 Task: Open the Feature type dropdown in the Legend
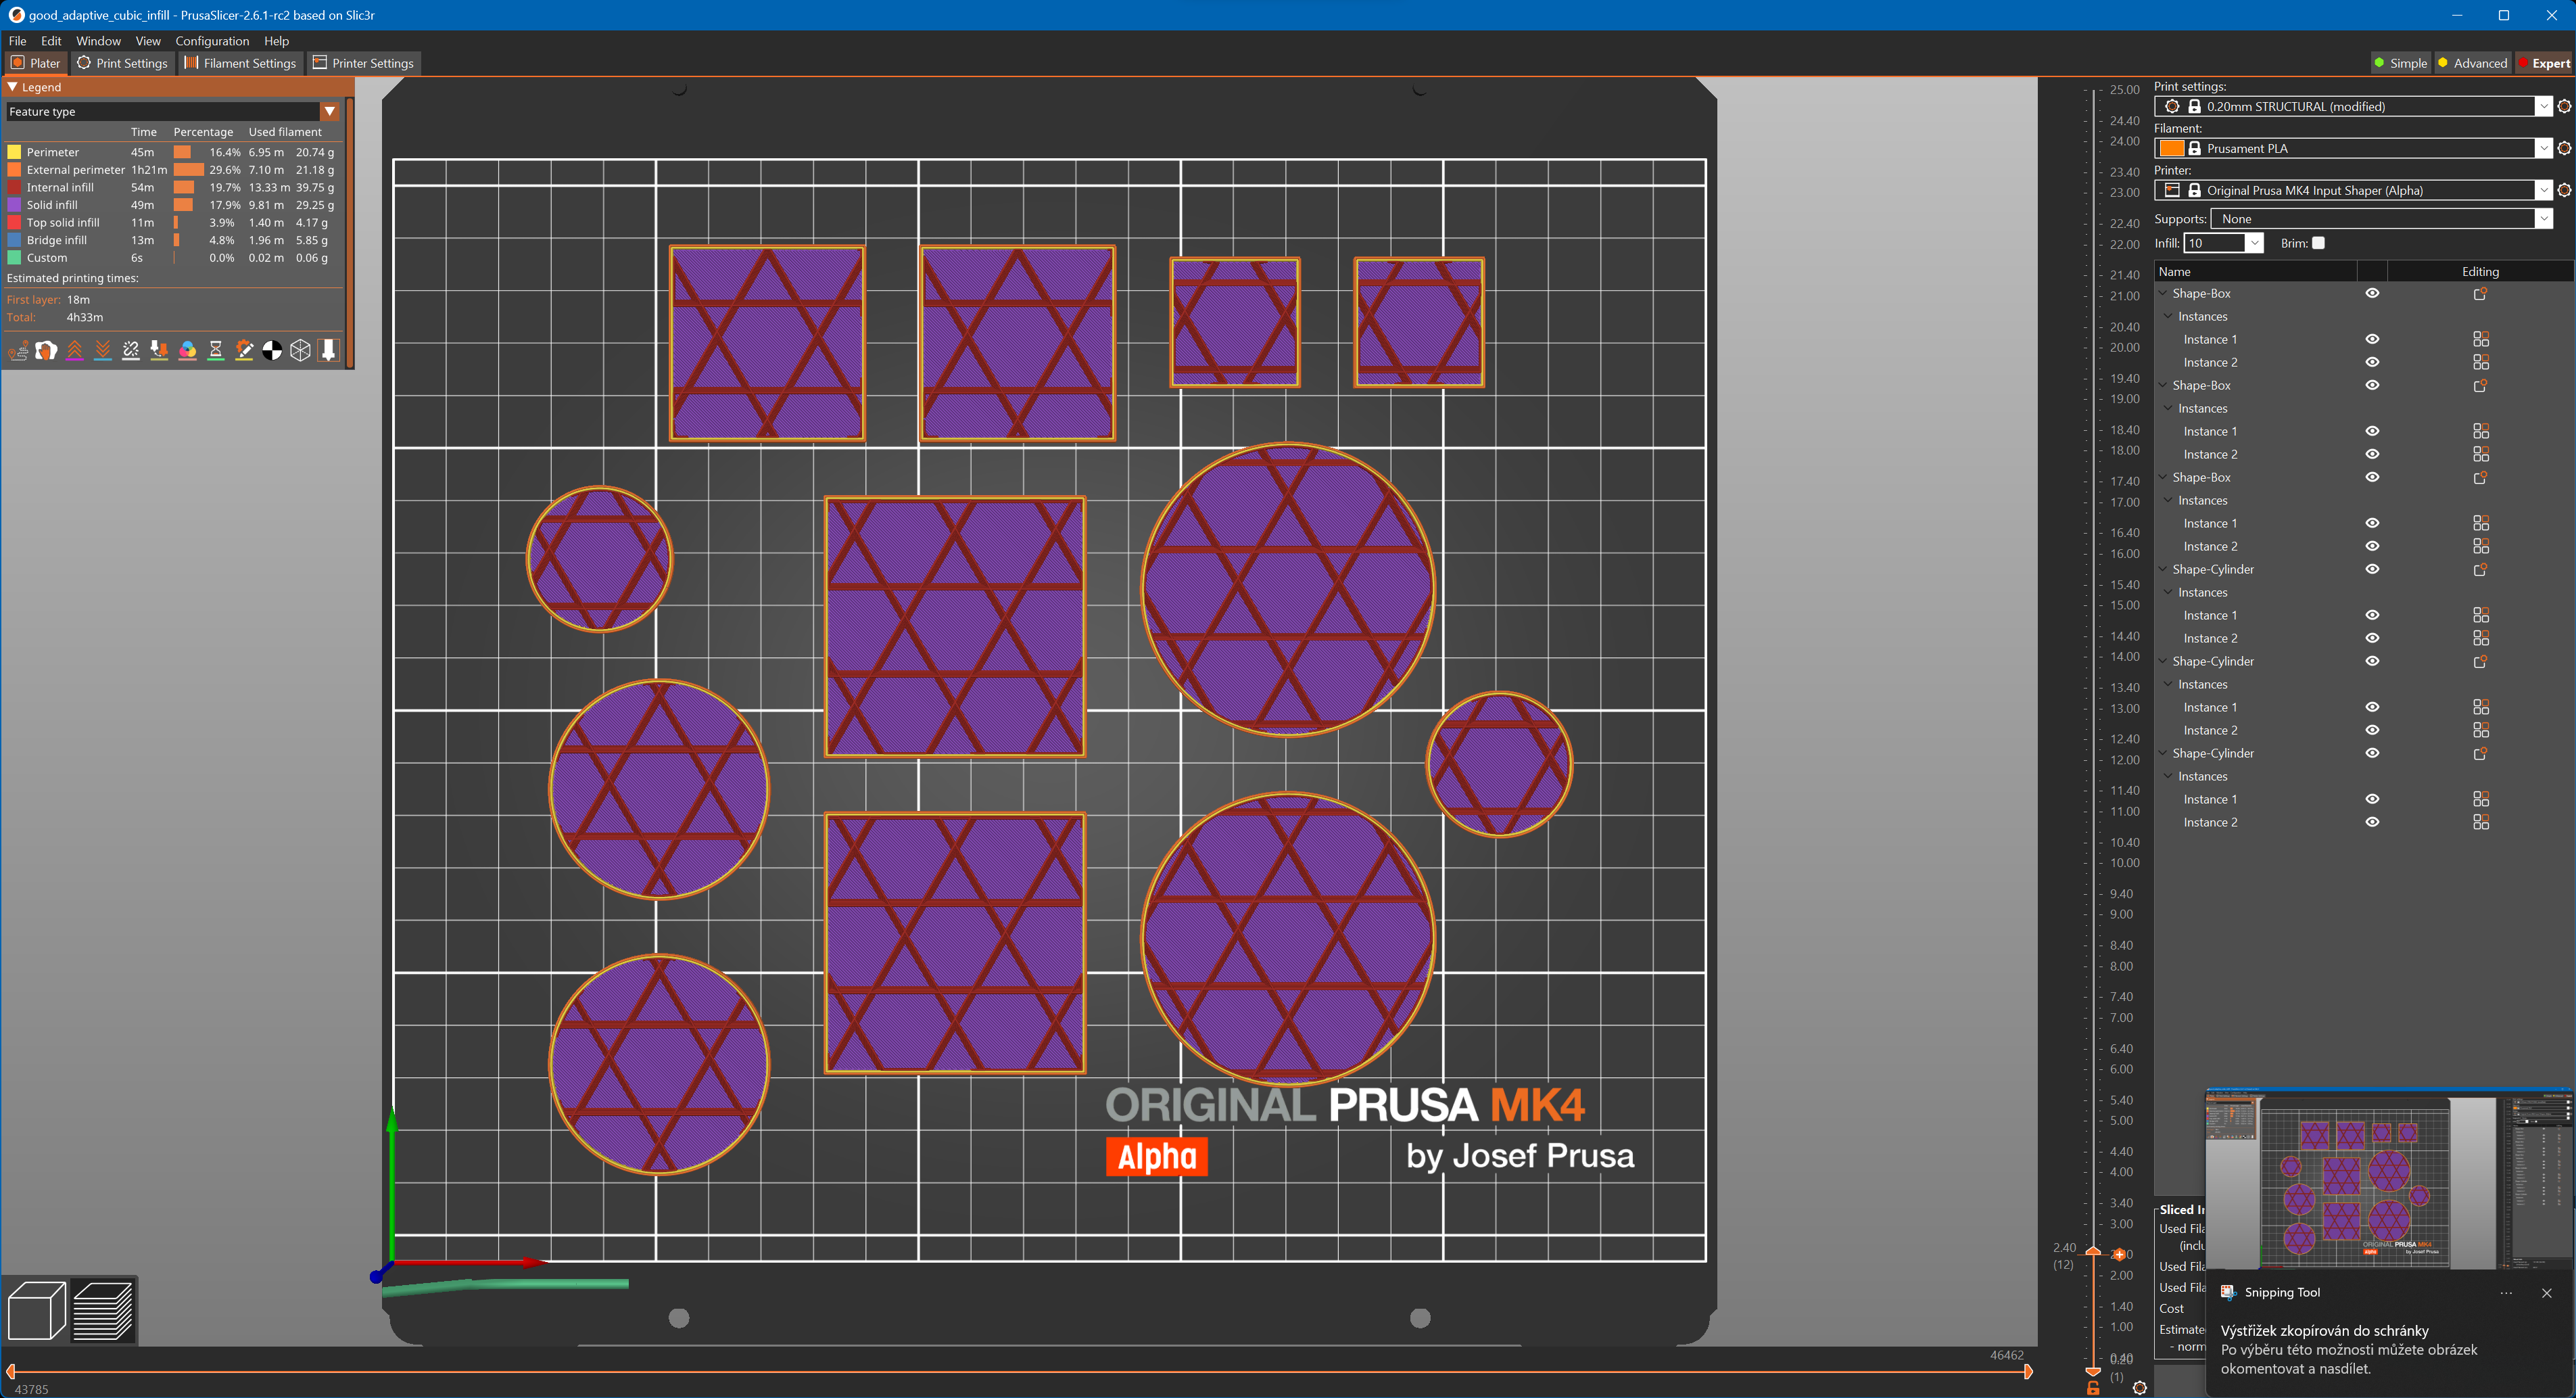click(330, 111)
